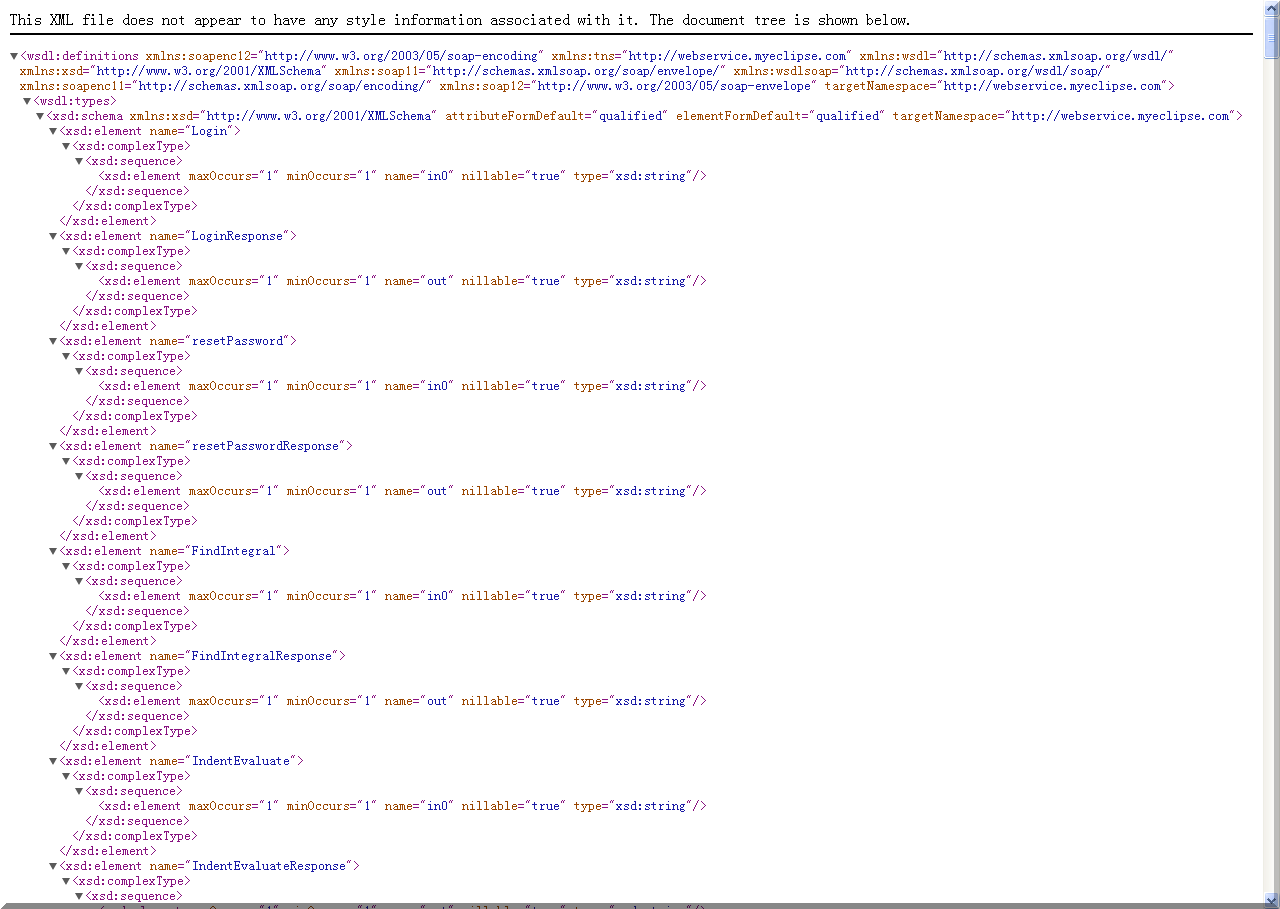This screenshot has height=909, width=1280.
Task: Click the in0 element line under IndentEvaluate
Action: [402, 806]
